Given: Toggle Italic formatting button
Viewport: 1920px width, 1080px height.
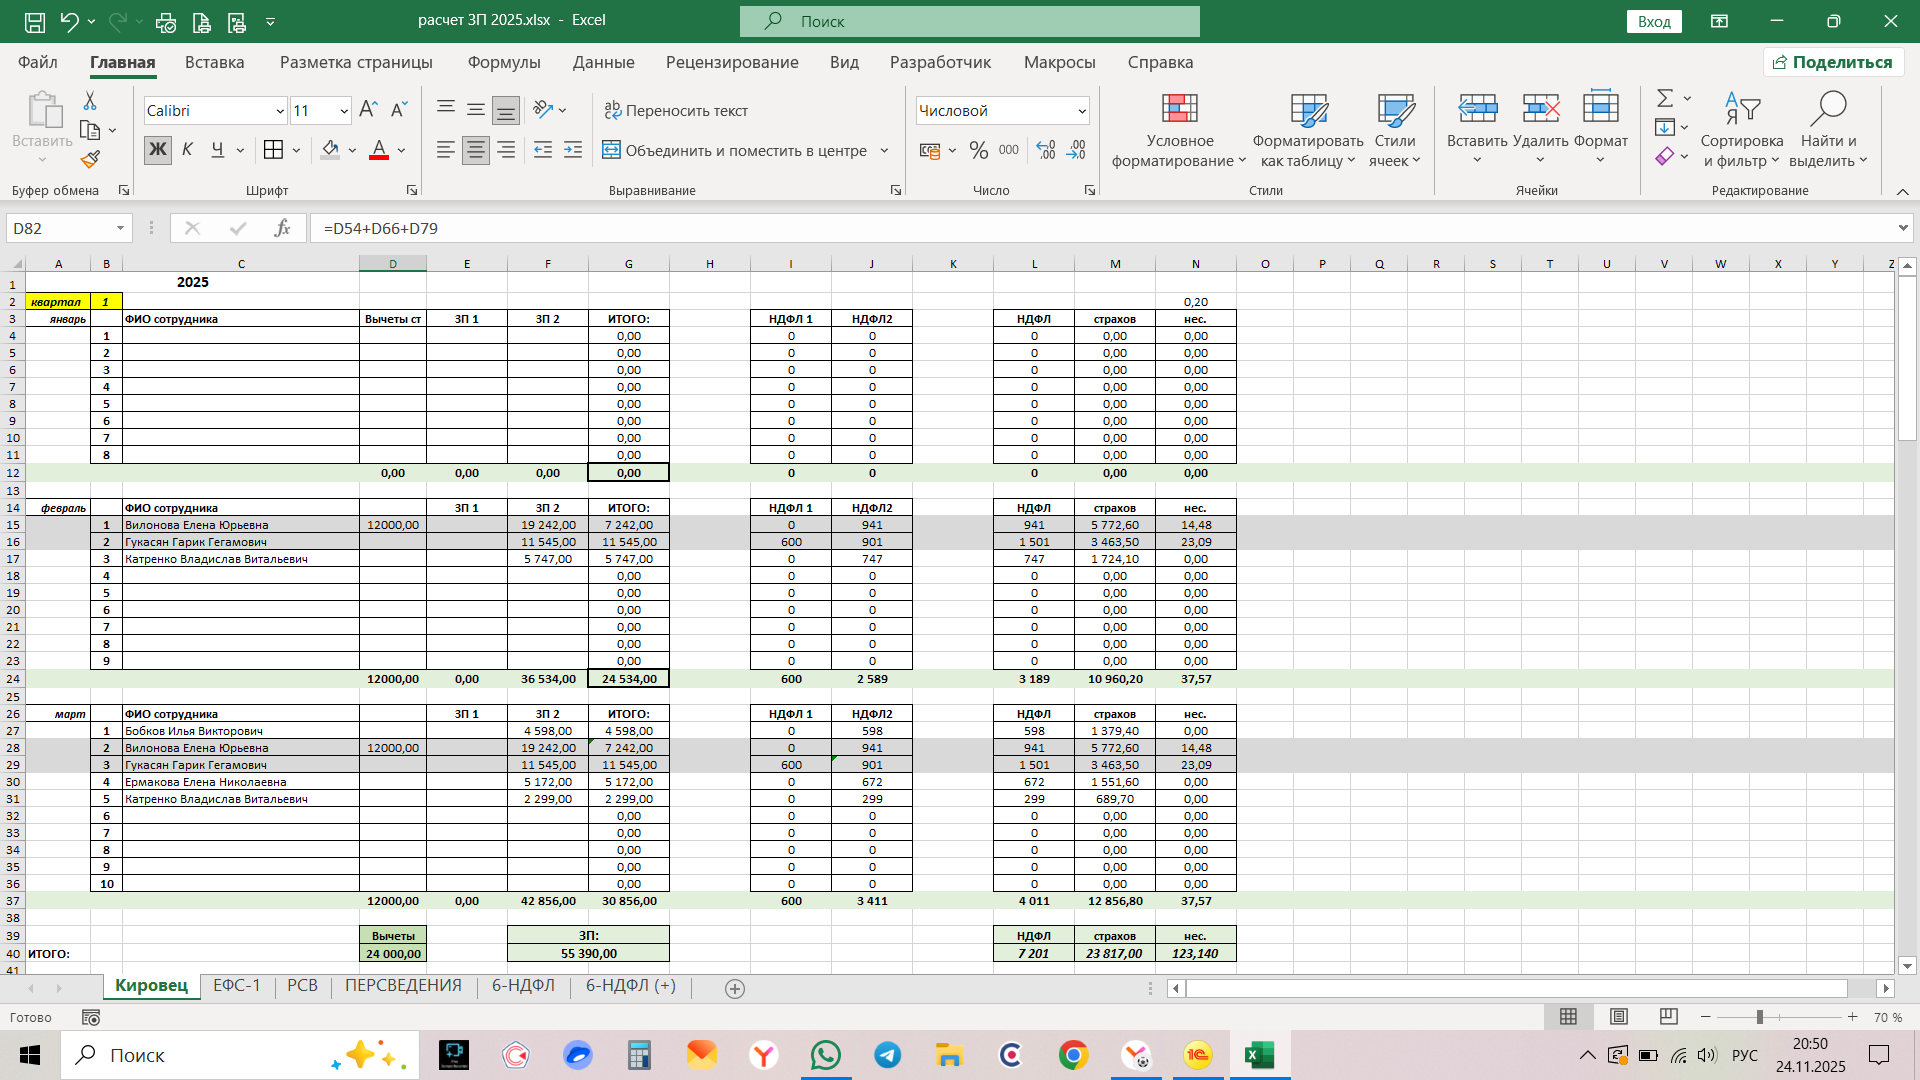Looking at the screenshot, I should (x=187, y=150).
